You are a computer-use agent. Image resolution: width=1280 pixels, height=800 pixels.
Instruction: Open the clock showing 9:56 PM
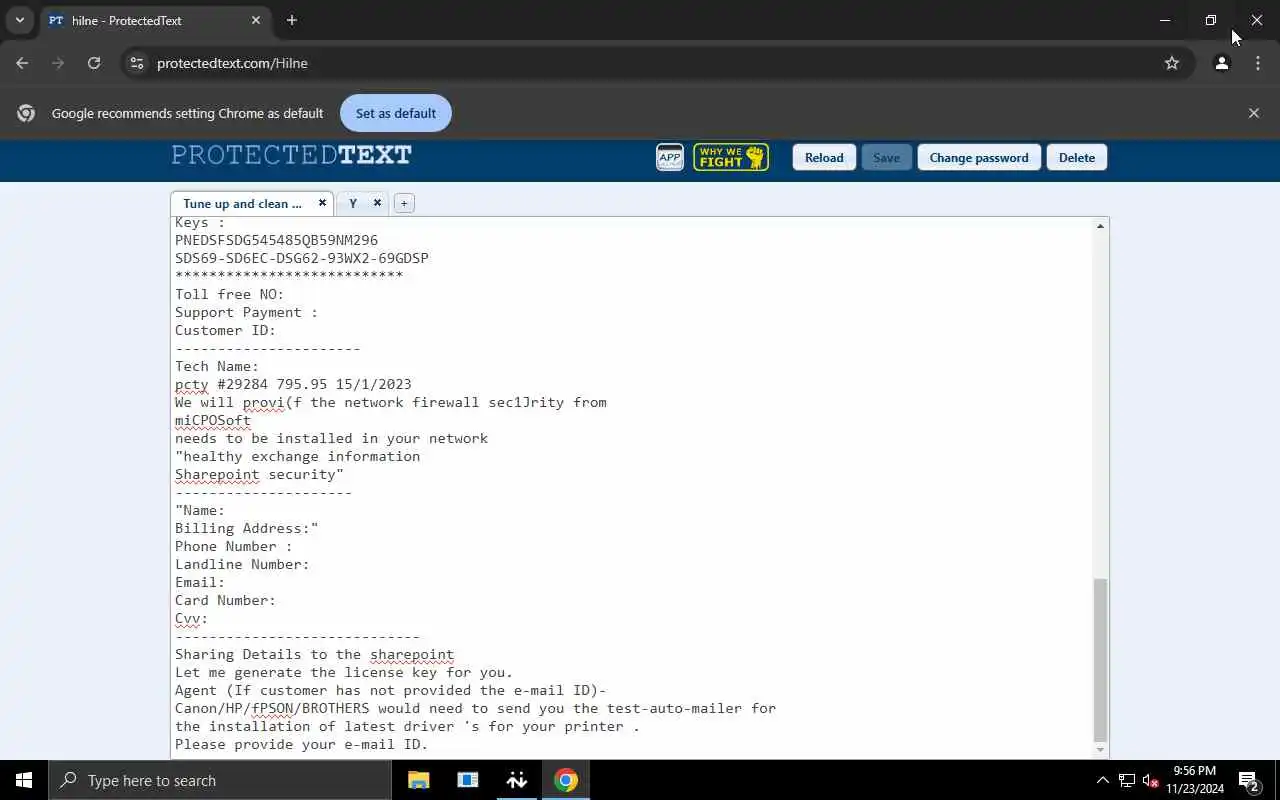[x=1194, y=780]
